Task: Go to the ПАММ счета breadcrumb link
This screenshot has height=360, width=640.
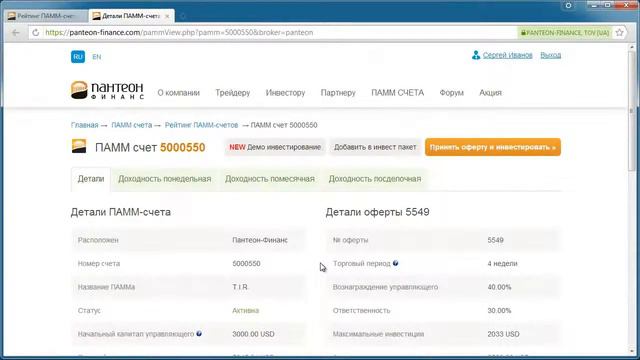Action: (131, 125)
